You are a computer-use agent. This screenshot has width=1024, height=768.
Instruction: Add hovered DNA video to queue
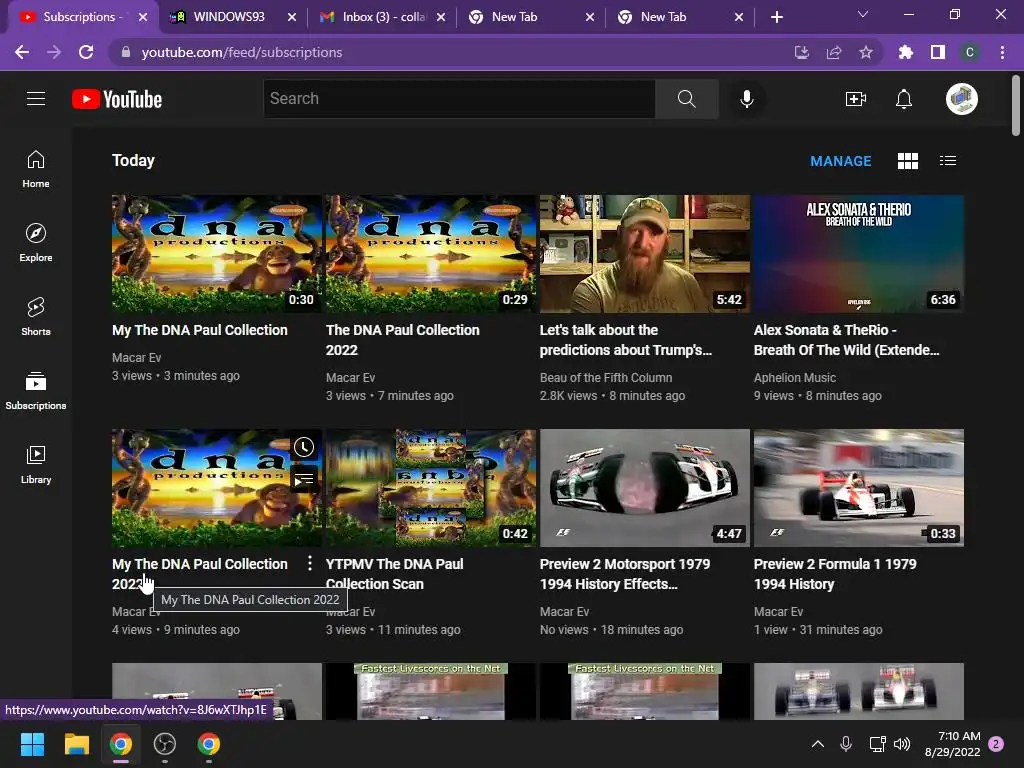tap(304, 481)
